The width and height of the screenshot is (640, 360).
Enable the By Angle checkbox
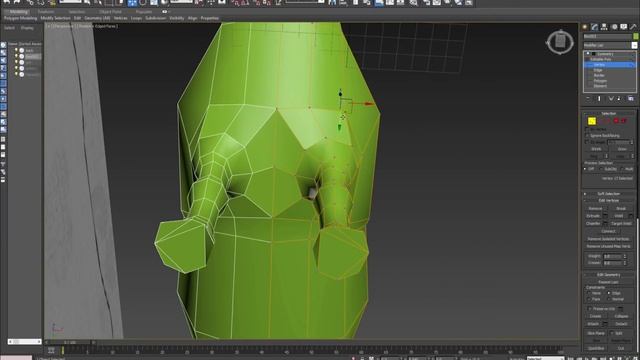click(x=587, y=142)
